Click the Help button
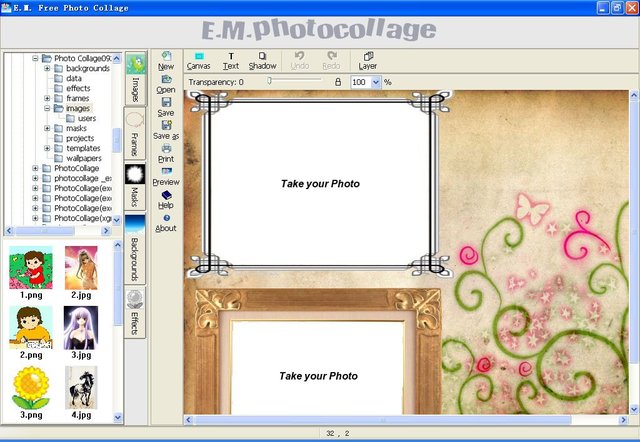The image size is (640, 442). click(x=166, y=200)
